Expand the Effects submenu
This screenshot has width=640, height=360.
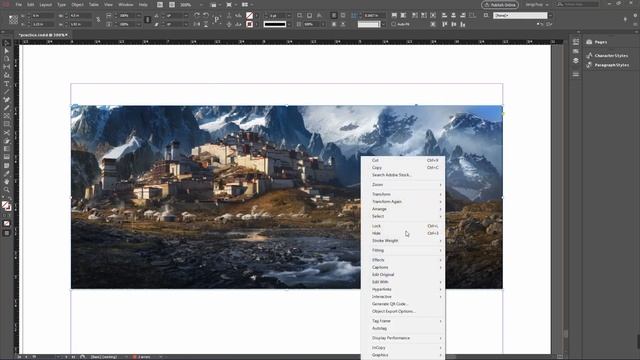pos(403,260)
